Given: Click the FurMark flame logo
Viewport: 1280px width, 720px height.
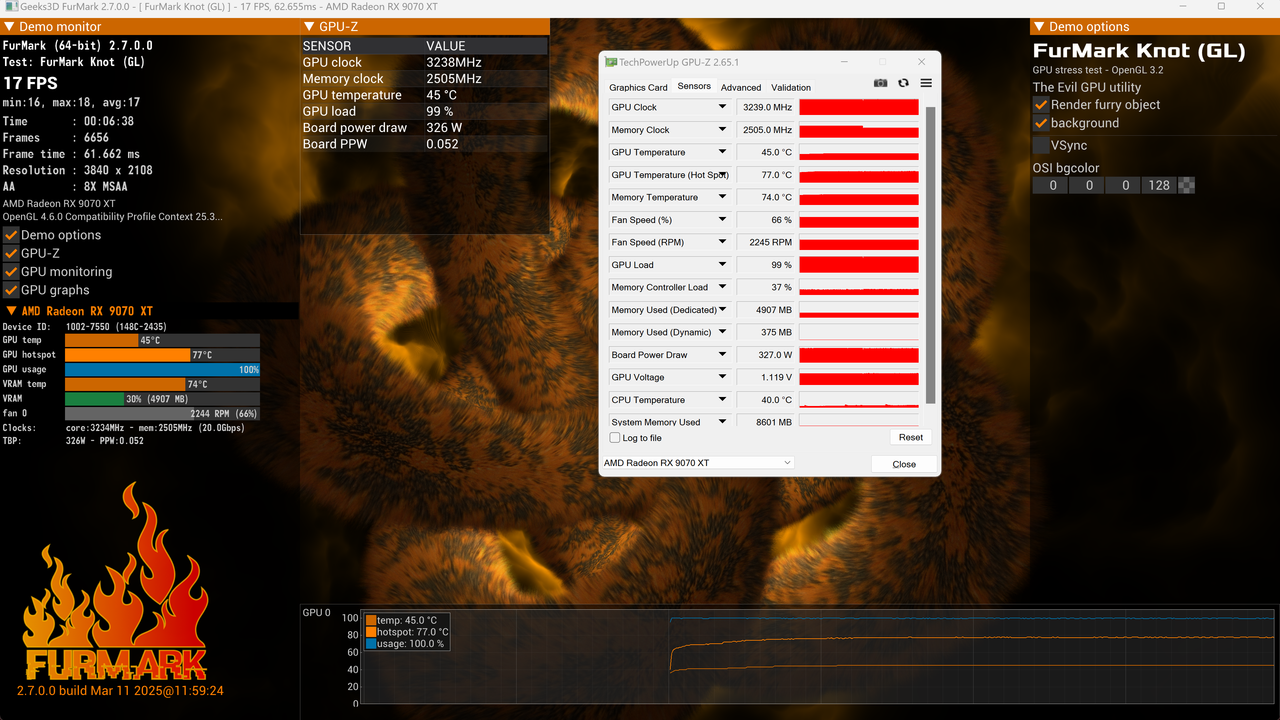Looking at the screenshot, I should [117, 582].
